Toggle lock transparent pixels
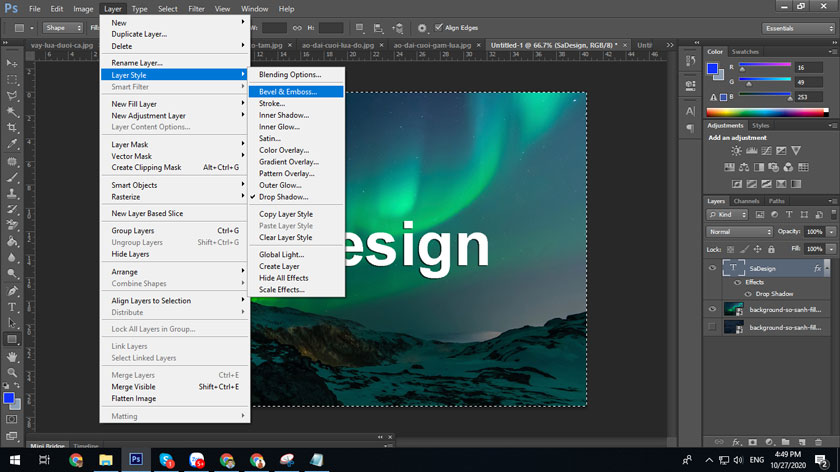This screenshot has height=472, width=840. pyautogui.click(x=730, y=249)
